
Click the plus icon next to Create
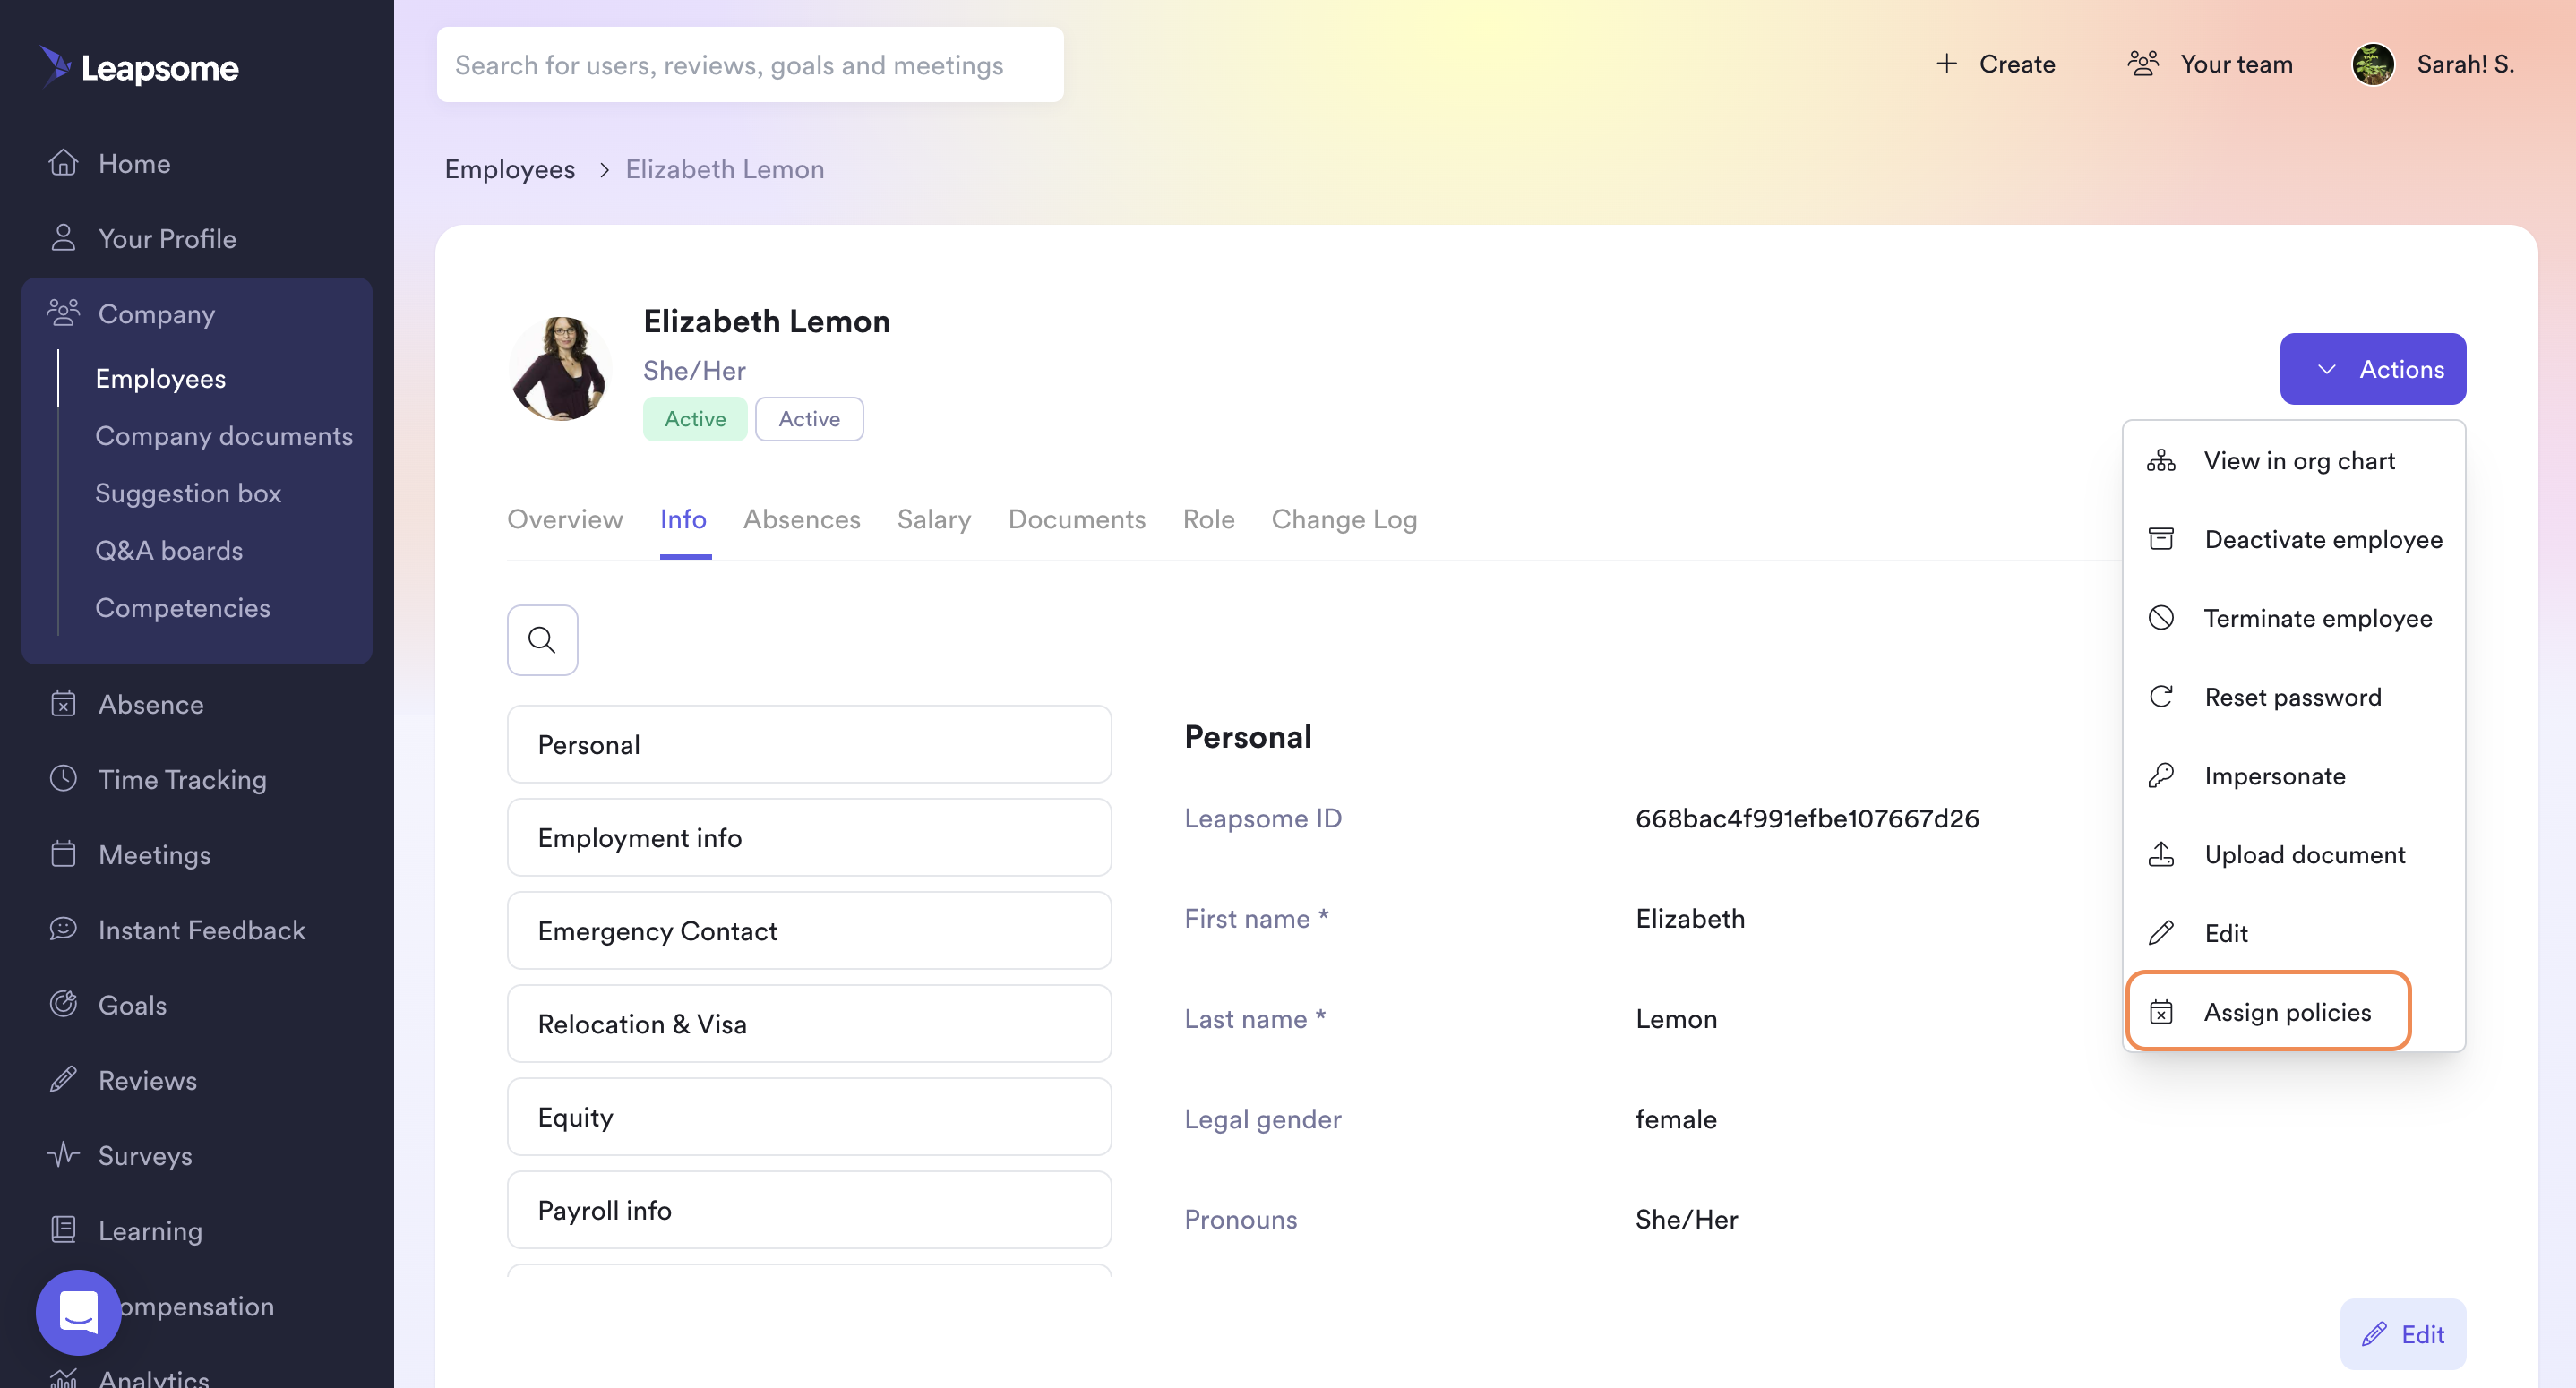[1946, 64]
